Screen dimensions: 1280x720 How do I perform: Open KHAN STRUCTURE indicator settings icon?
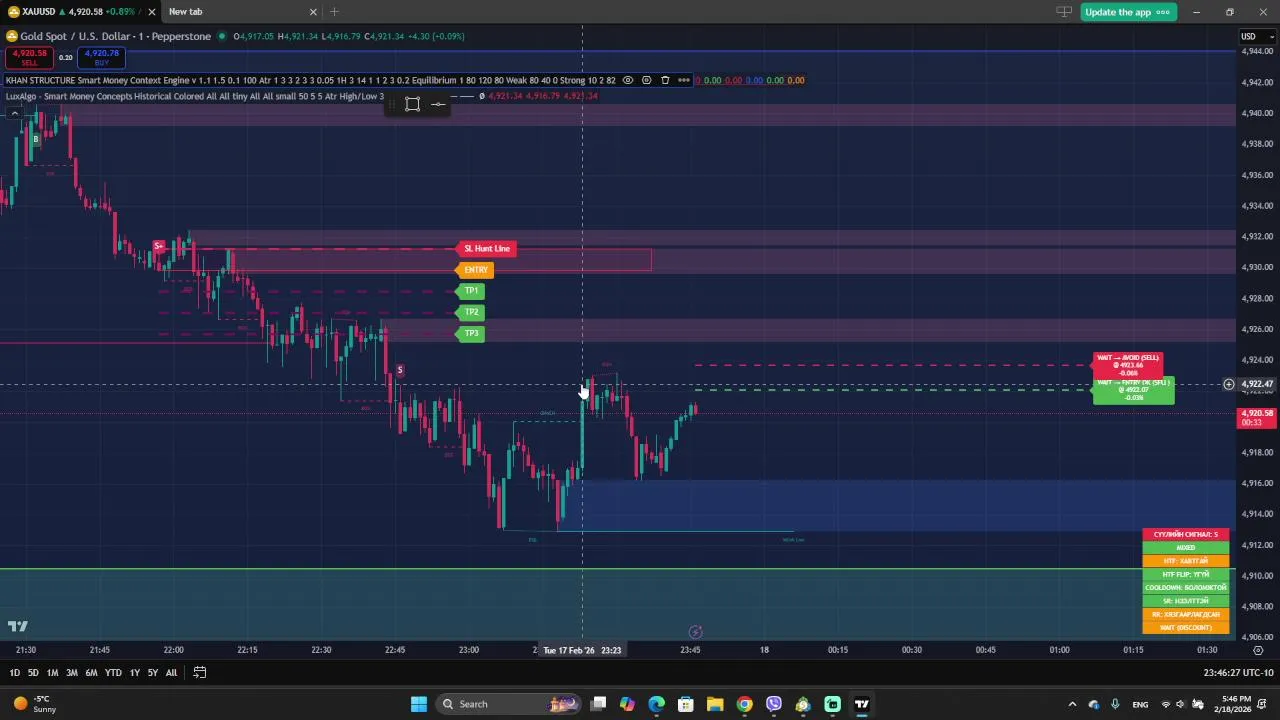[646, 80]
